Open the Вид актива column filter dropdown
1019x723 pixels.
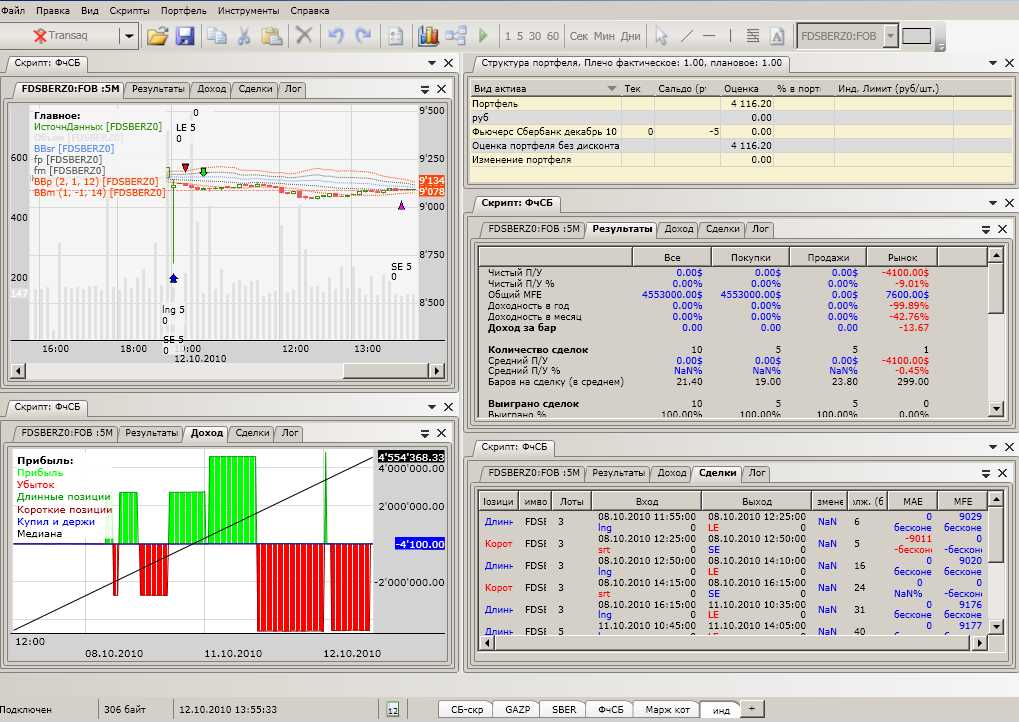click(612, 88)
